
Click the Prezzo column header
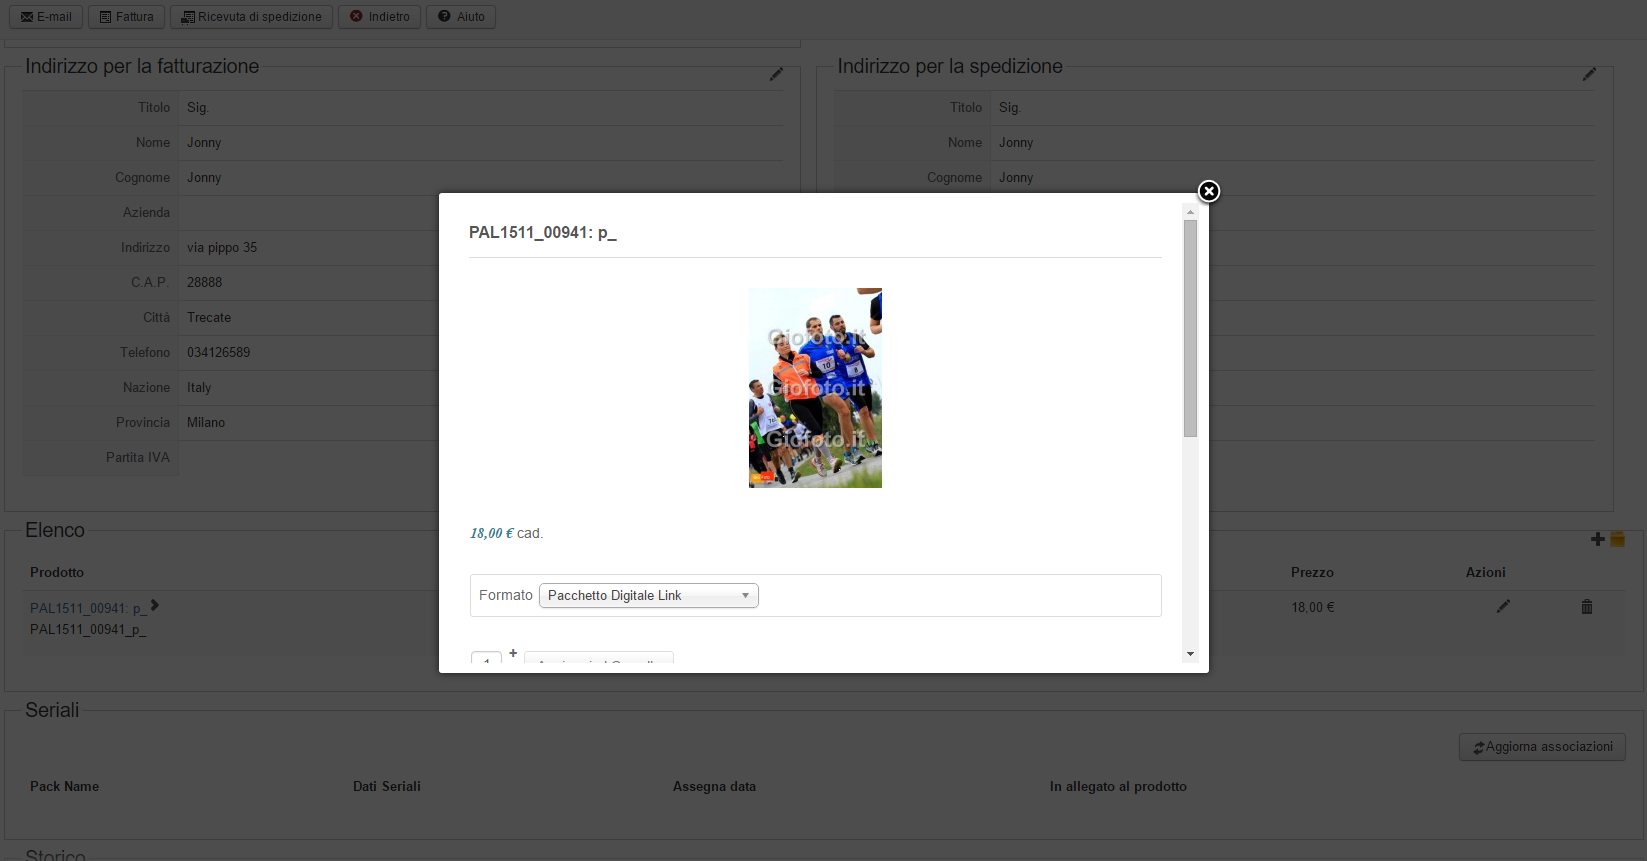(x=1312, y=573)
